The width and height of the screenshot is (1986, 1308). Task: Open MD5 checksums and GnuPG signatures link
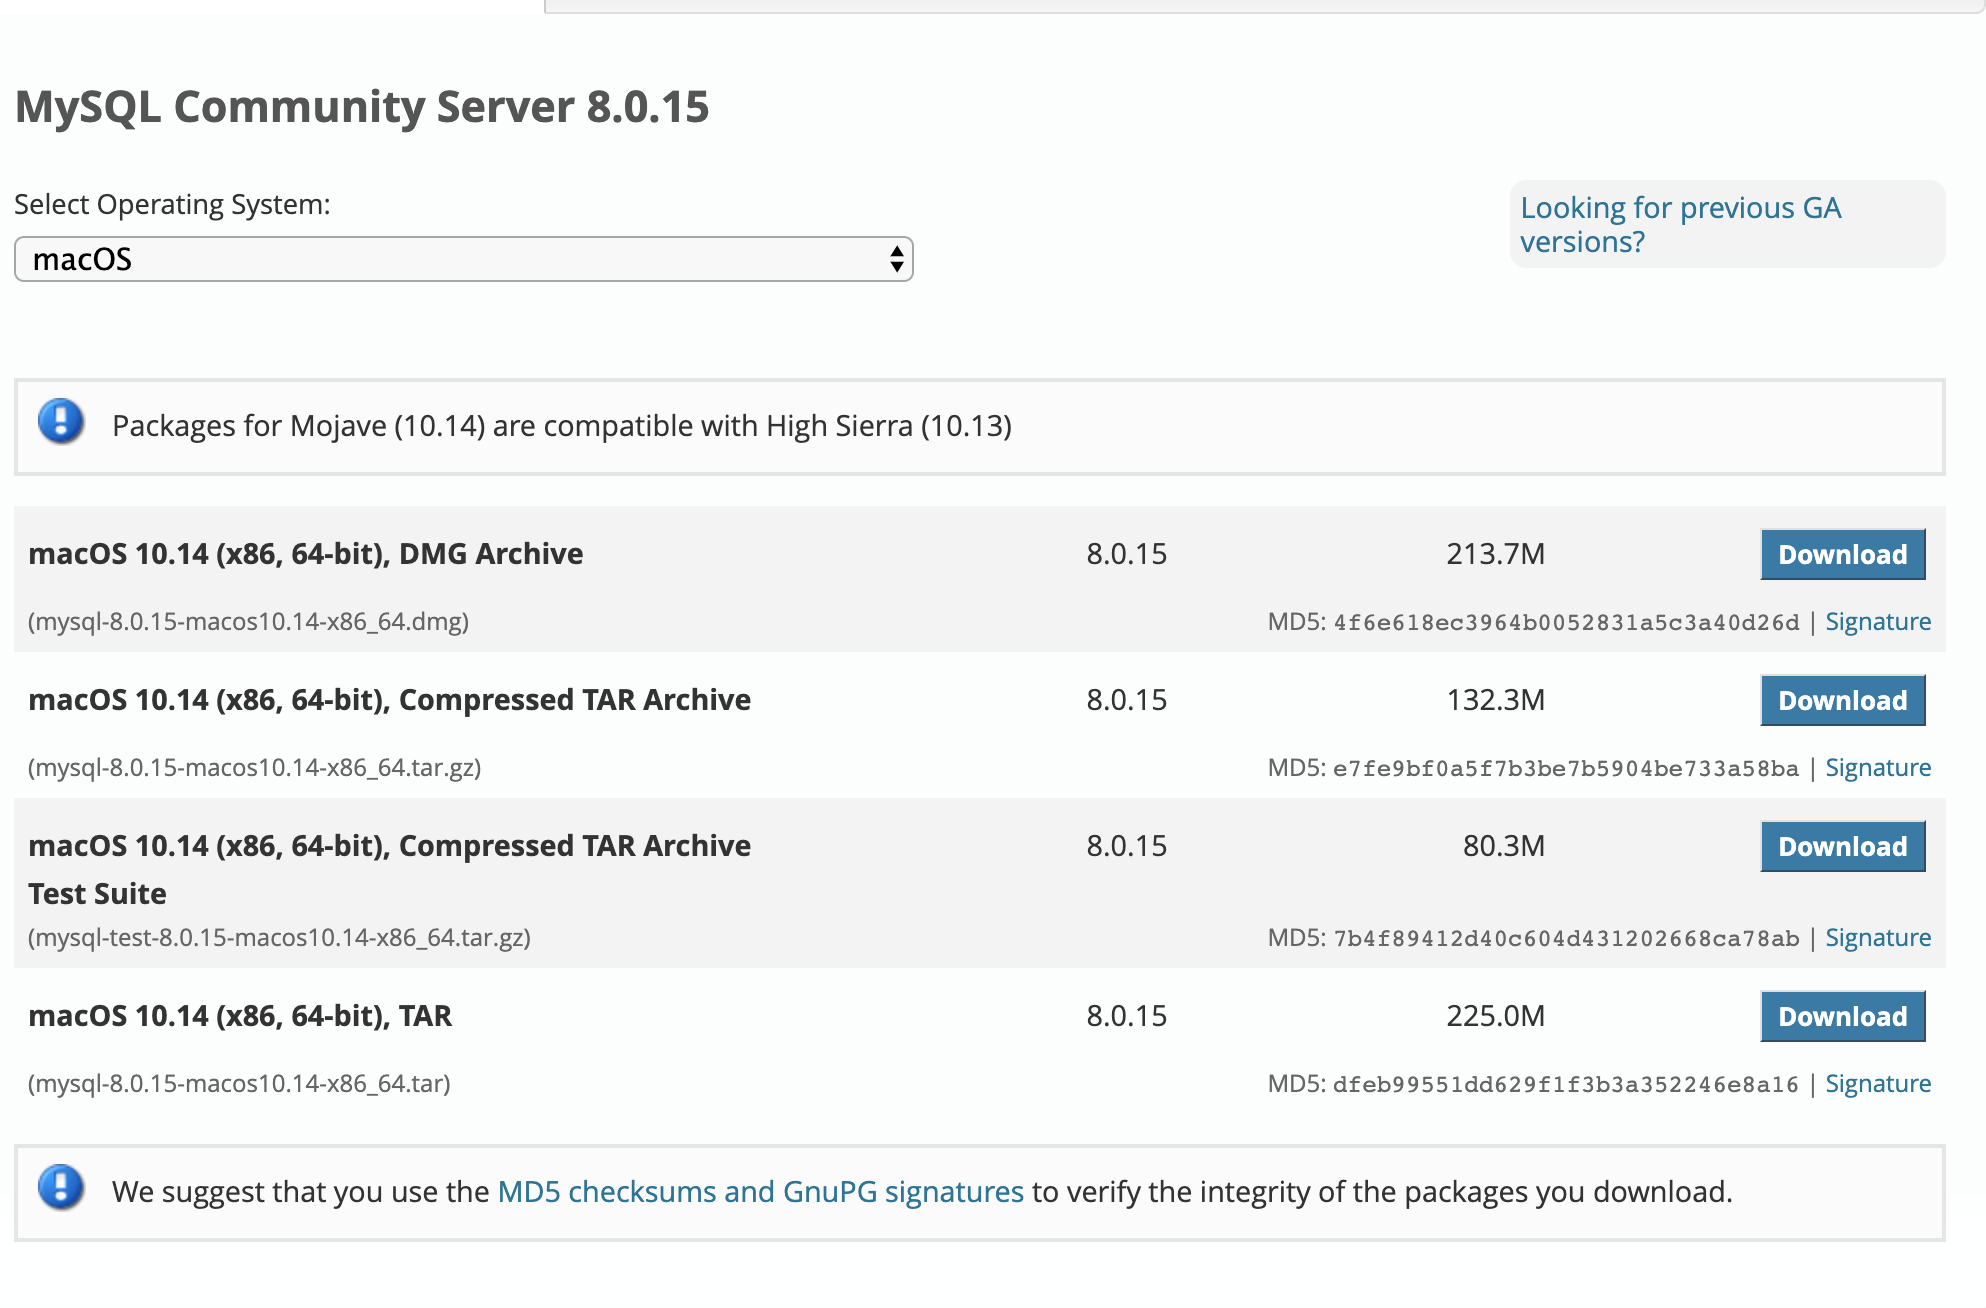tap(760, 1192)
